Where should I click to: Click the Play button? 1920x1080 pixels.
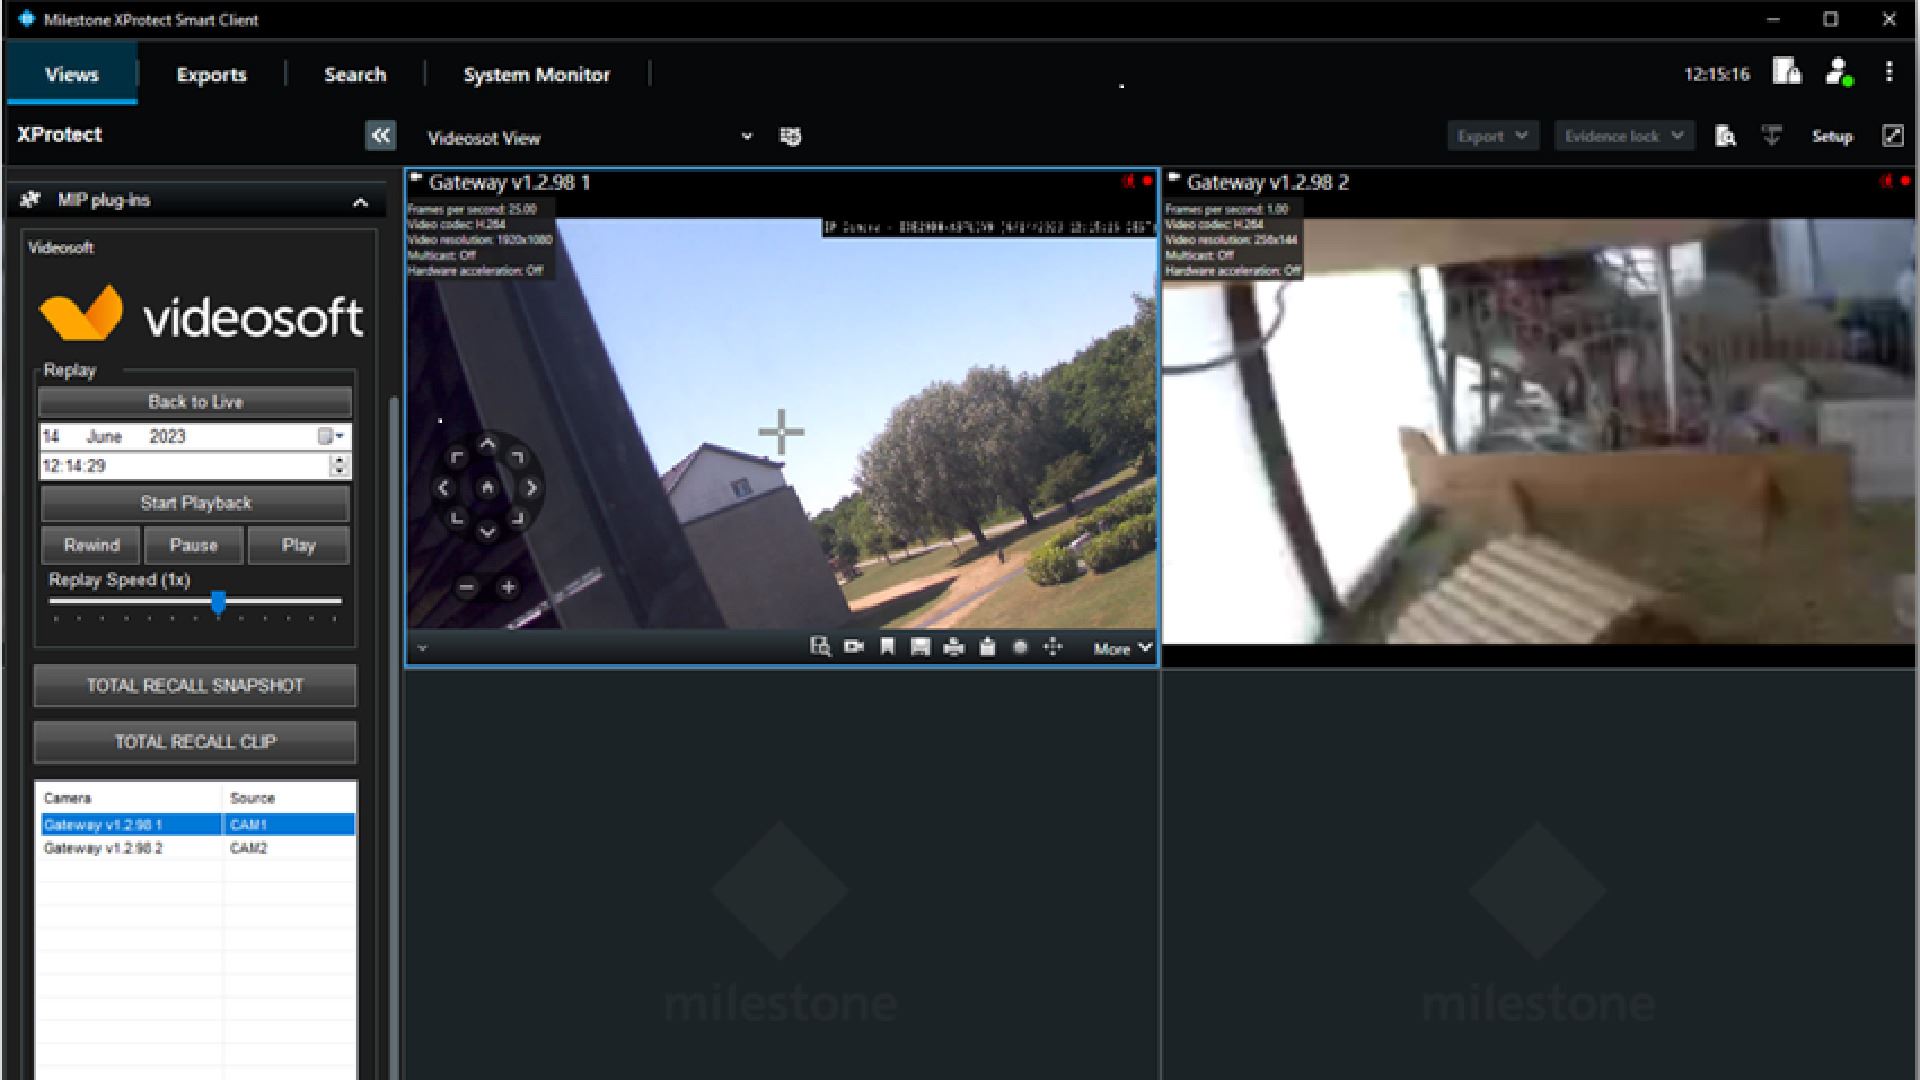(x=298, y=545)
